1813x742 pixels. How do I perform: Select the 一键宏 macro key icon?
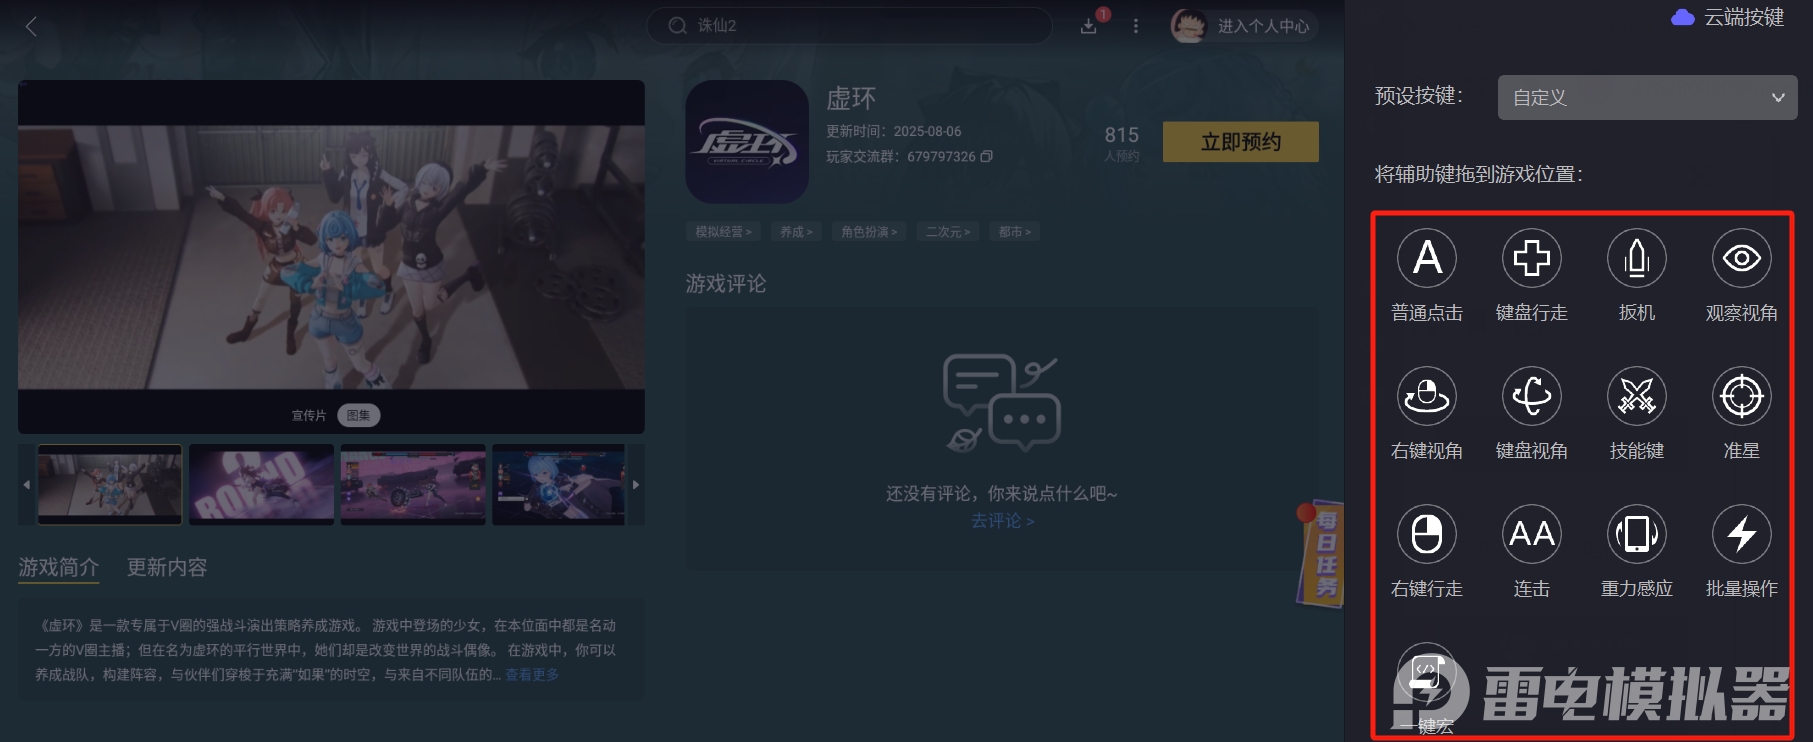[1427, 672]
